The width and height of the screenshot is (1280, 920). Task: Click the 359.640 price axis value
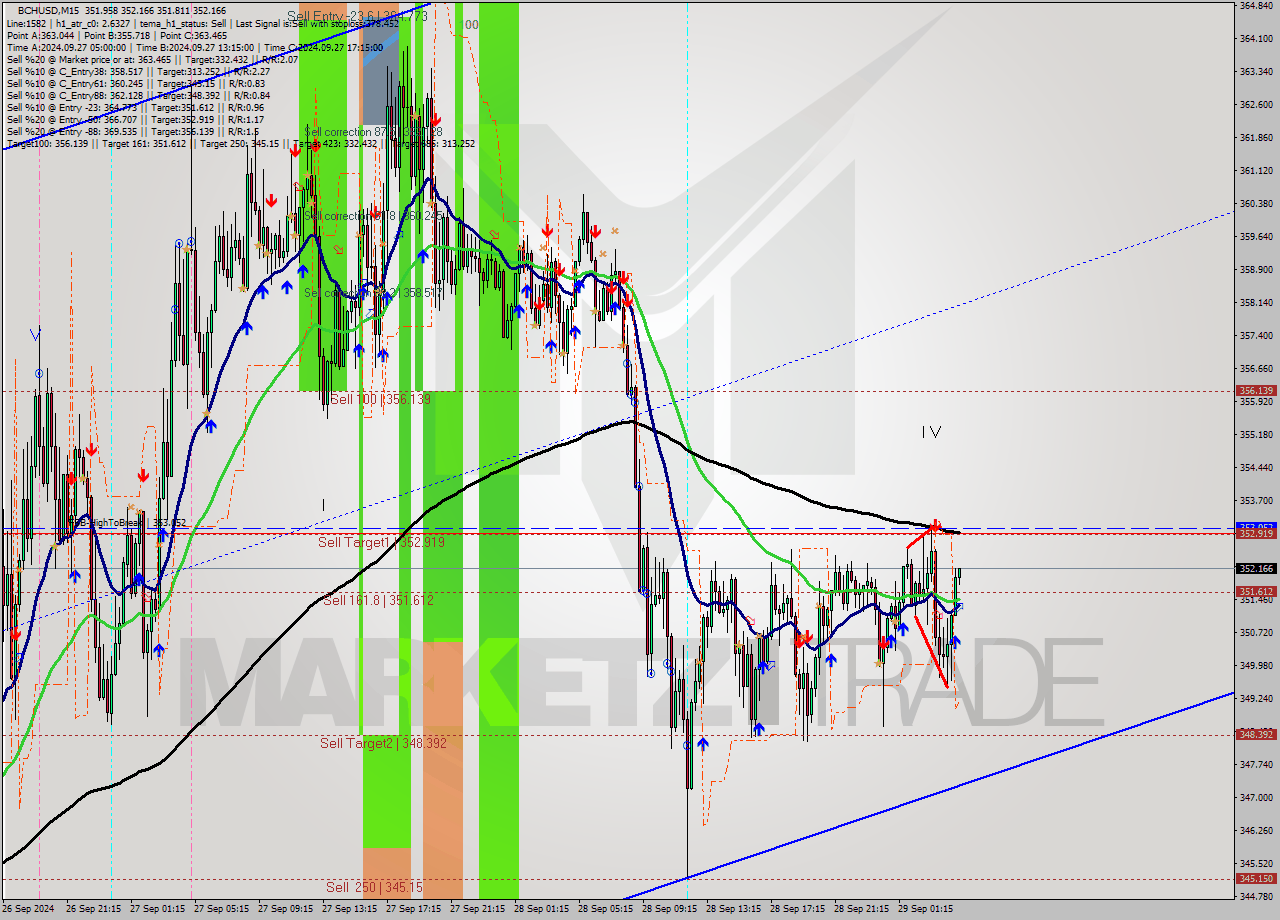[x=1256, y=236]
